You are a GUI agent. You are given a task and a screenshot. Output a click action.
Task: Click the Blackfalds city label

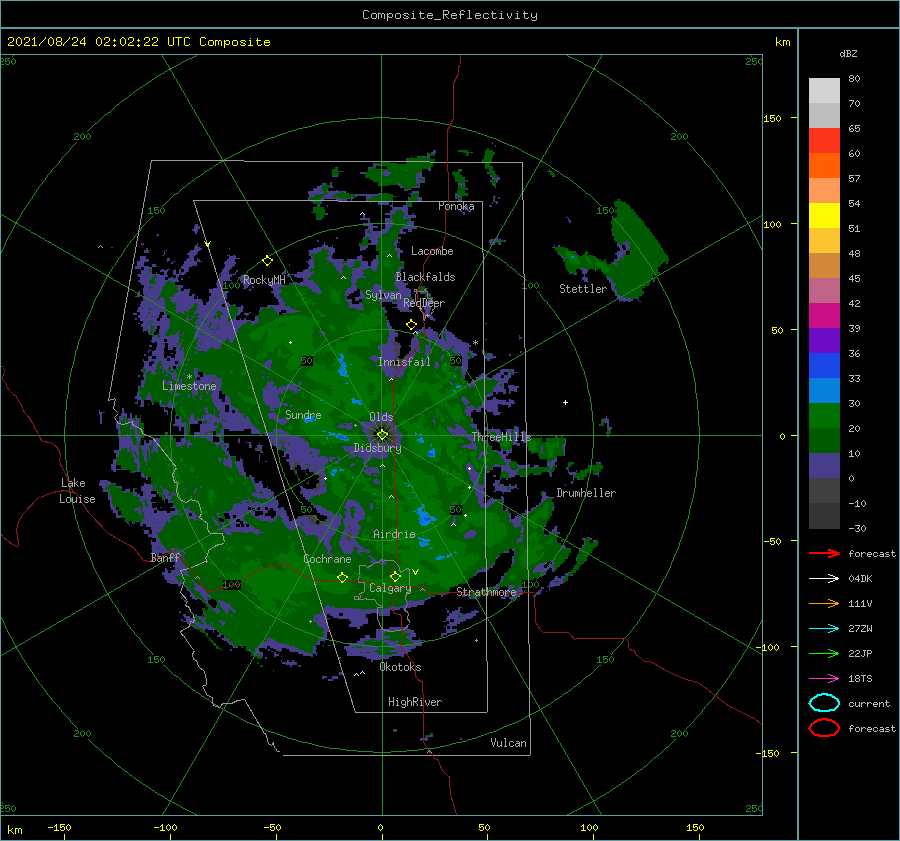click(425, 277)
